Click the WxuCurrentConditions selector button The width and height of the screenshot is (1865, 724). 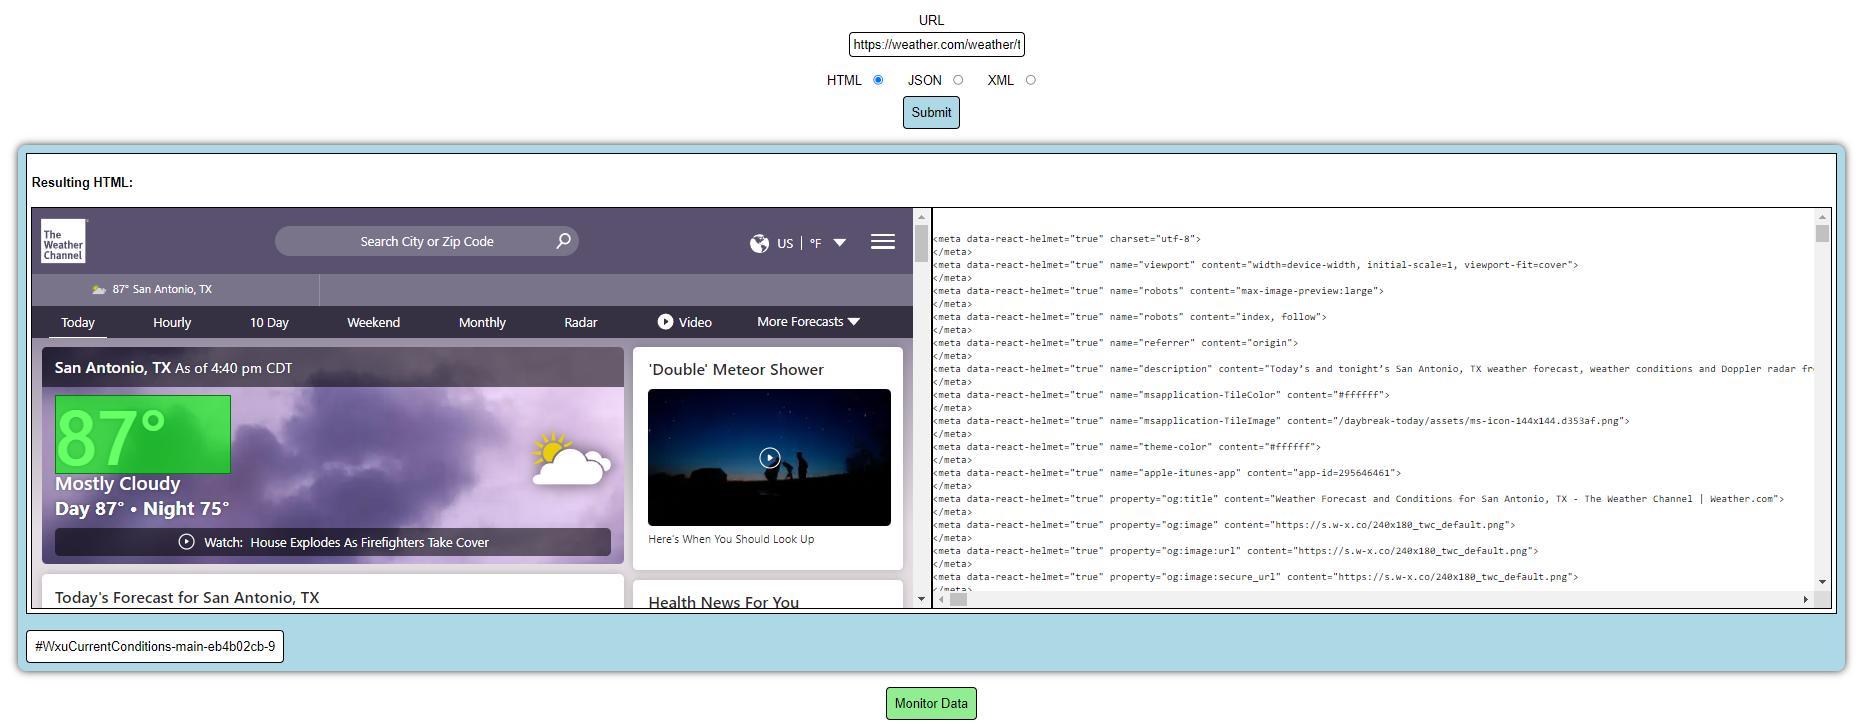pos(155,646)
